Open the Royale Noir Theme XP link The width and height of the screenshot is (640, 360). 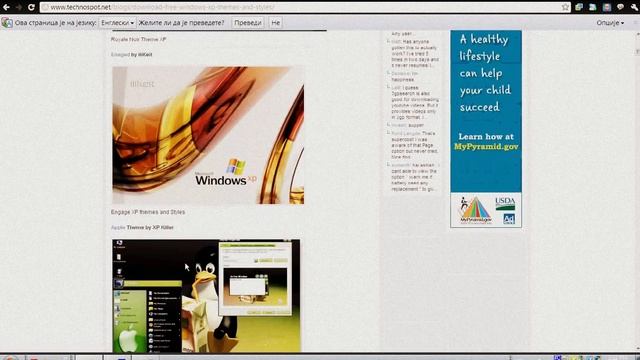[x=138, y=40]
